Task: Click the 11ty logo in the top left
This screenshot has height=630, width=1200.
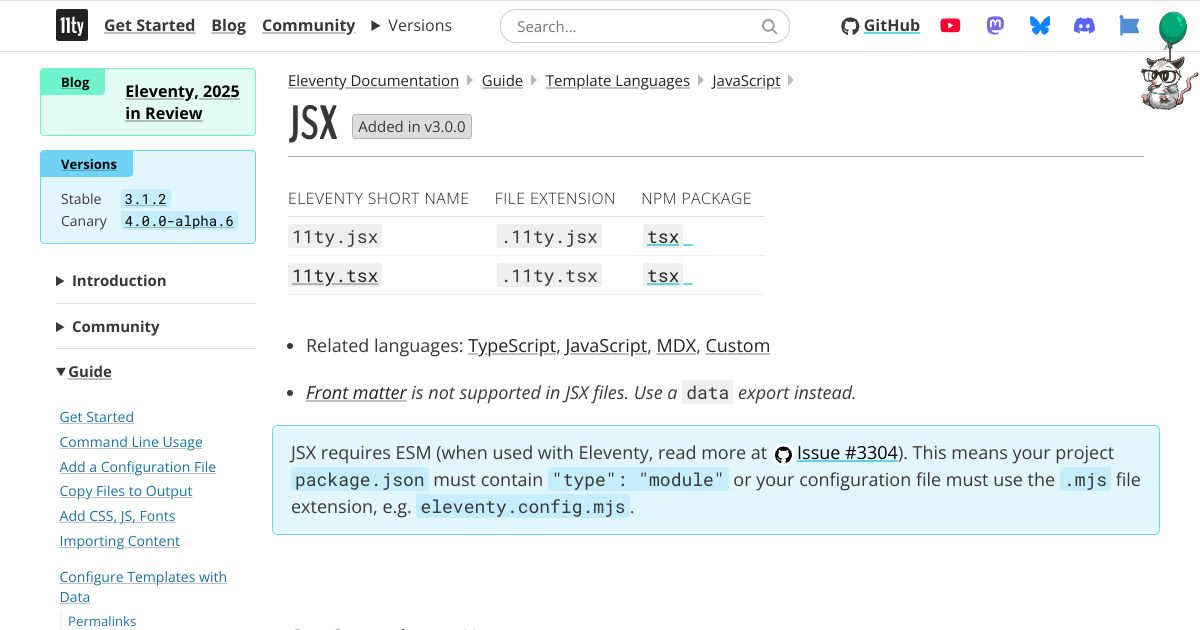Action: [71, 25]
